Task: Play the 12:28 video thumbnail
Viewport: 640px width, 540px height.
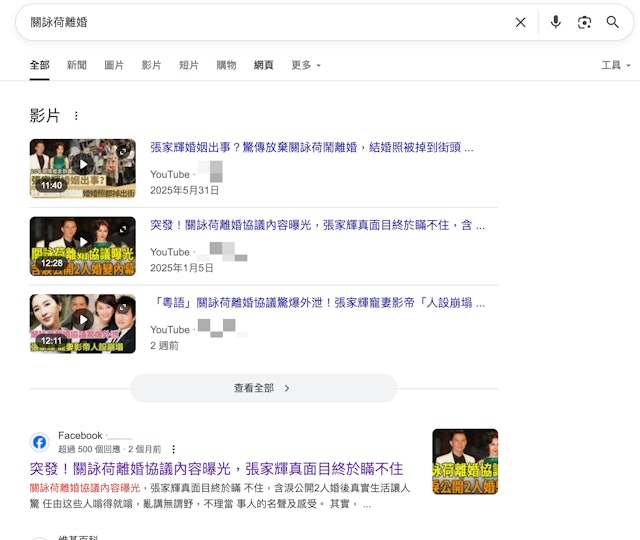Action: pos(82,246)
